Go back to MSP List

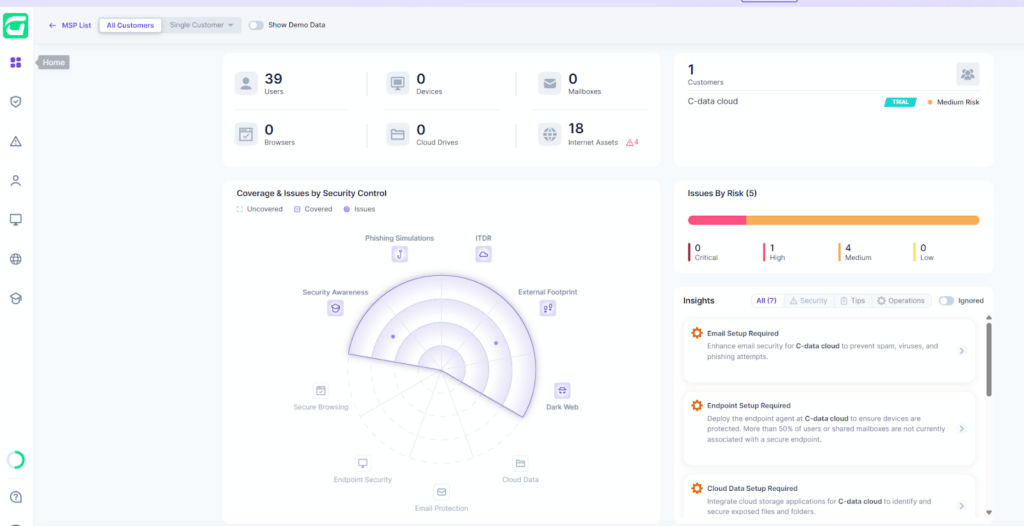click(70, 25)
